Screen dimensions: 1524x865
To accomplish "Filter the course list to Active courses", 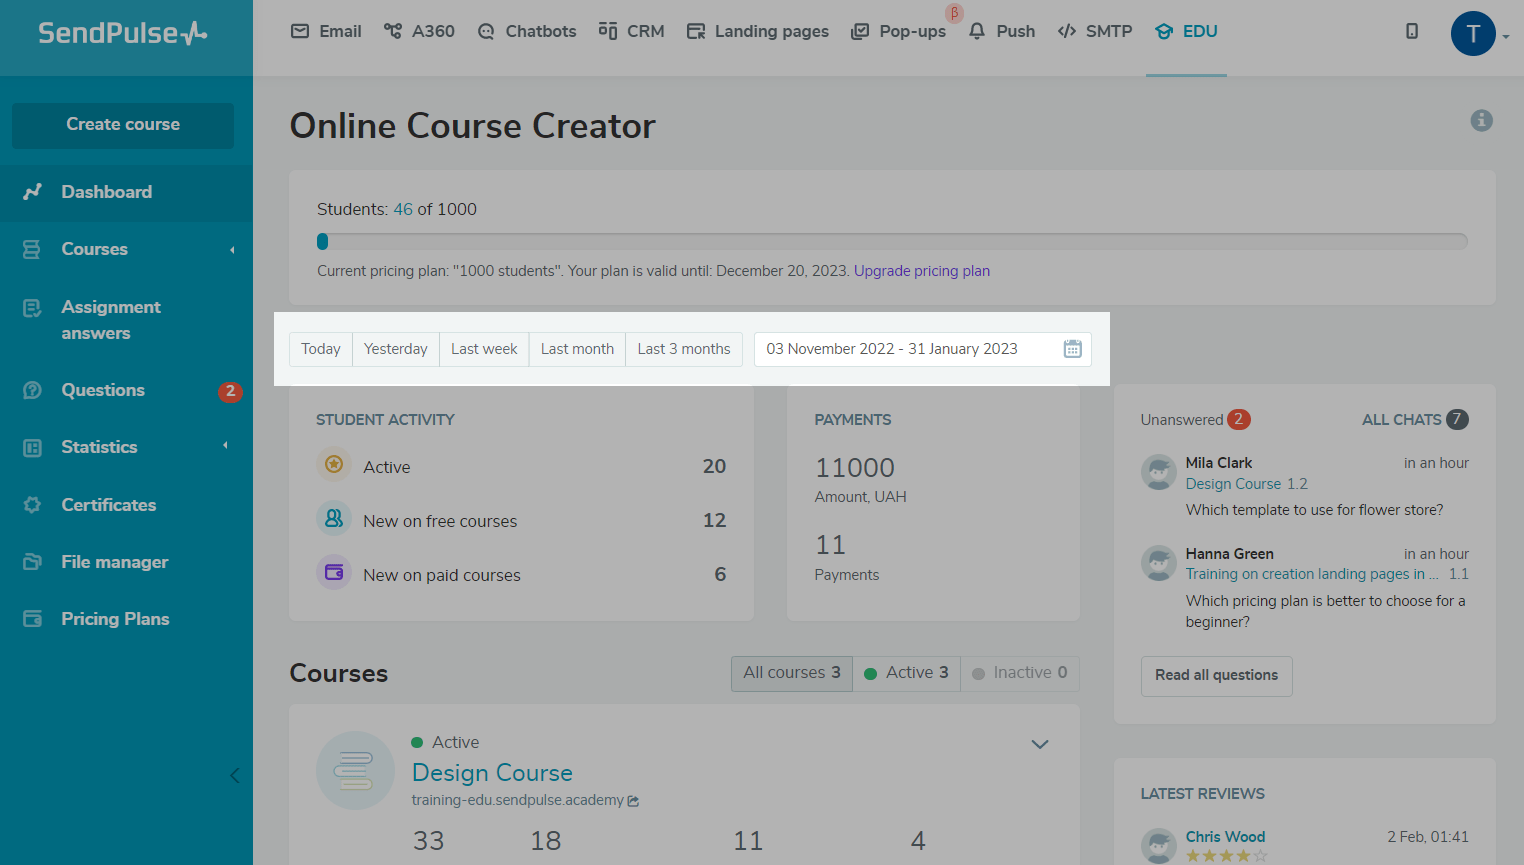I will pyautogui.click(x=906, y=673).
